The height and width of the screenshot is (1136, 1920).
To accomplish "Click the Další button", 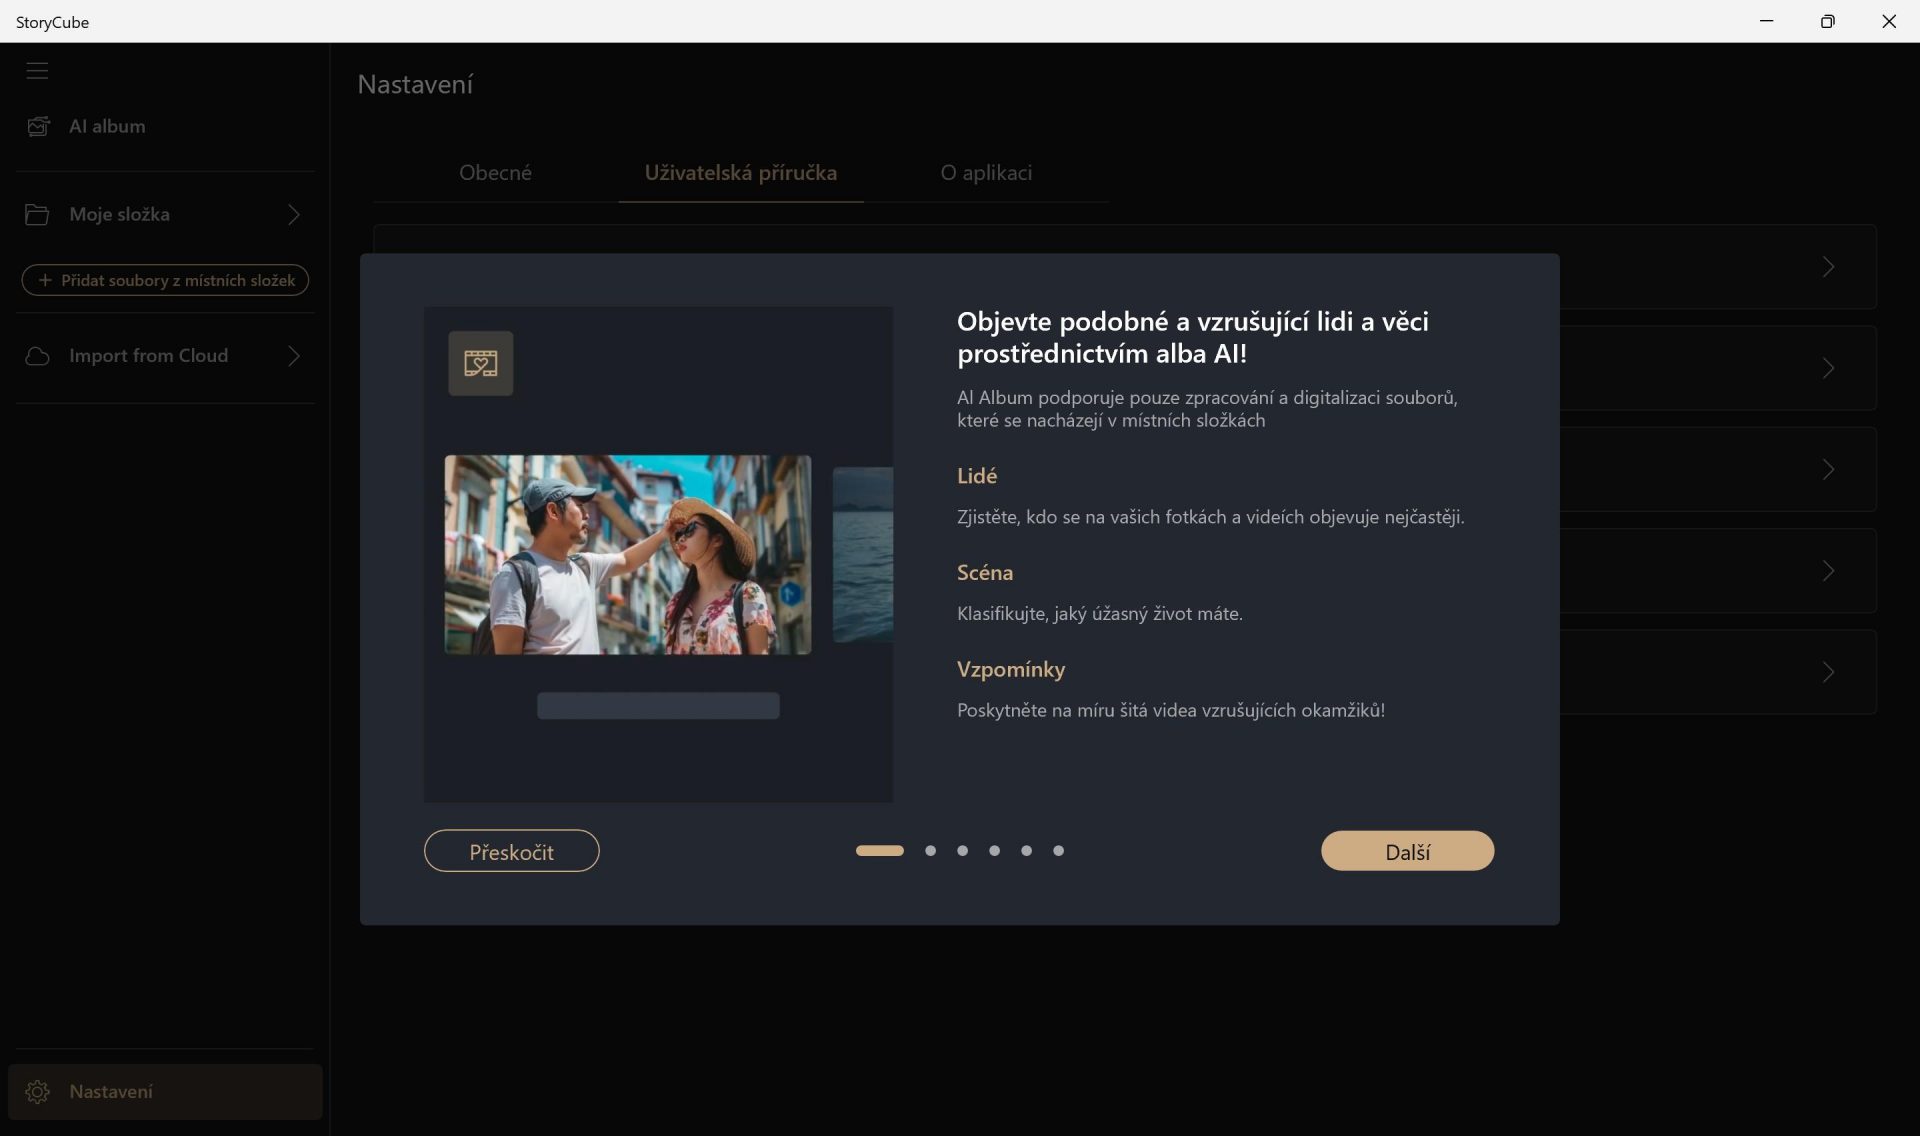I will pyautogui.click(x=1408, y=851).
